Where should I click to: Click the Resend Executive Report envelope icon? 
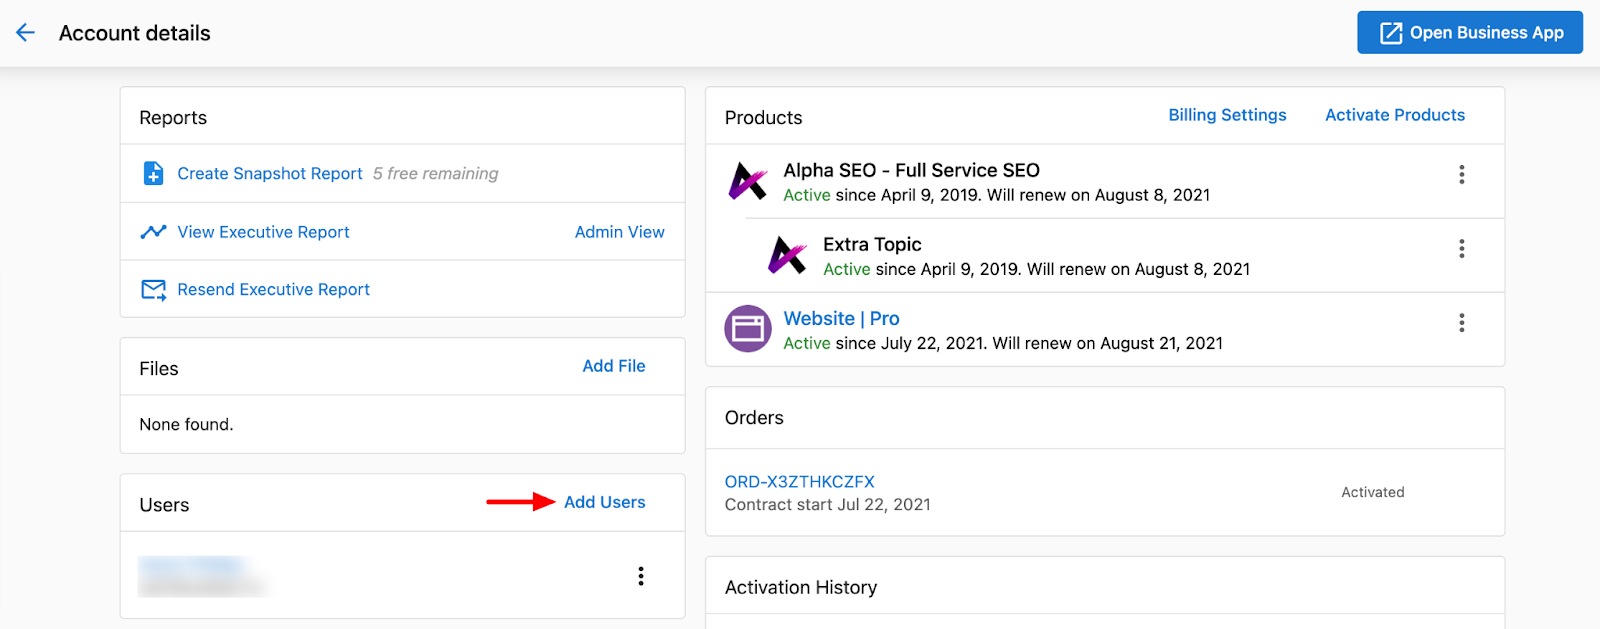point(153,290)
